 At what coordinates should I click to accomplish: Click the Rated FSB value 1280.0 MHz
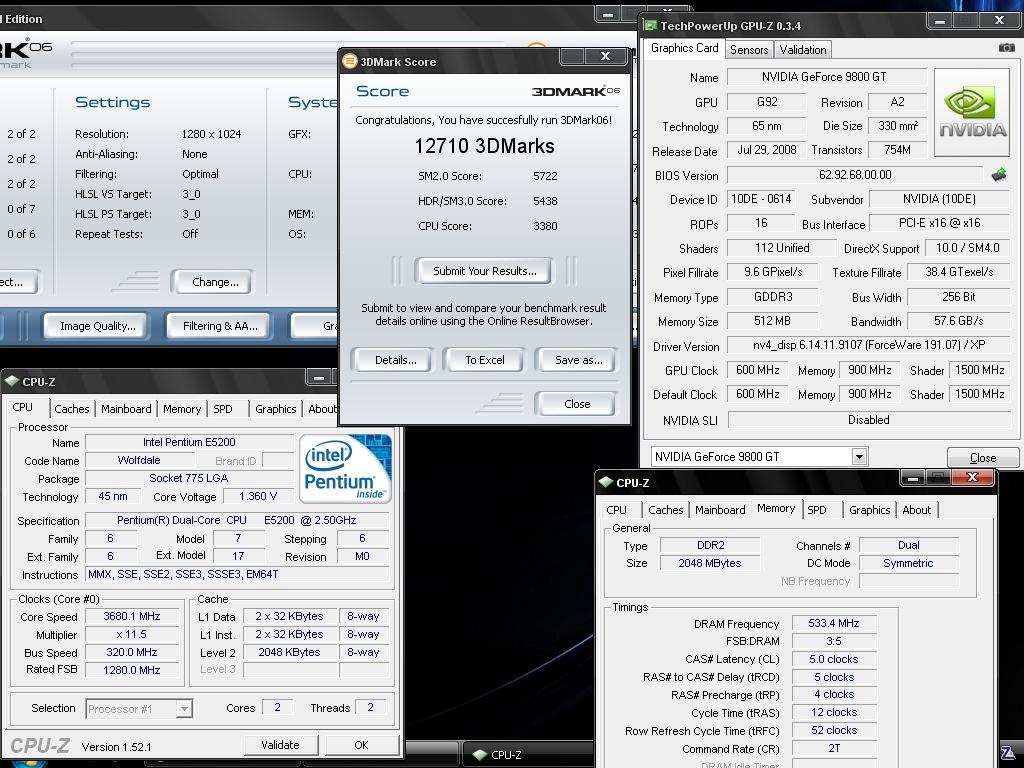[132, 670]
